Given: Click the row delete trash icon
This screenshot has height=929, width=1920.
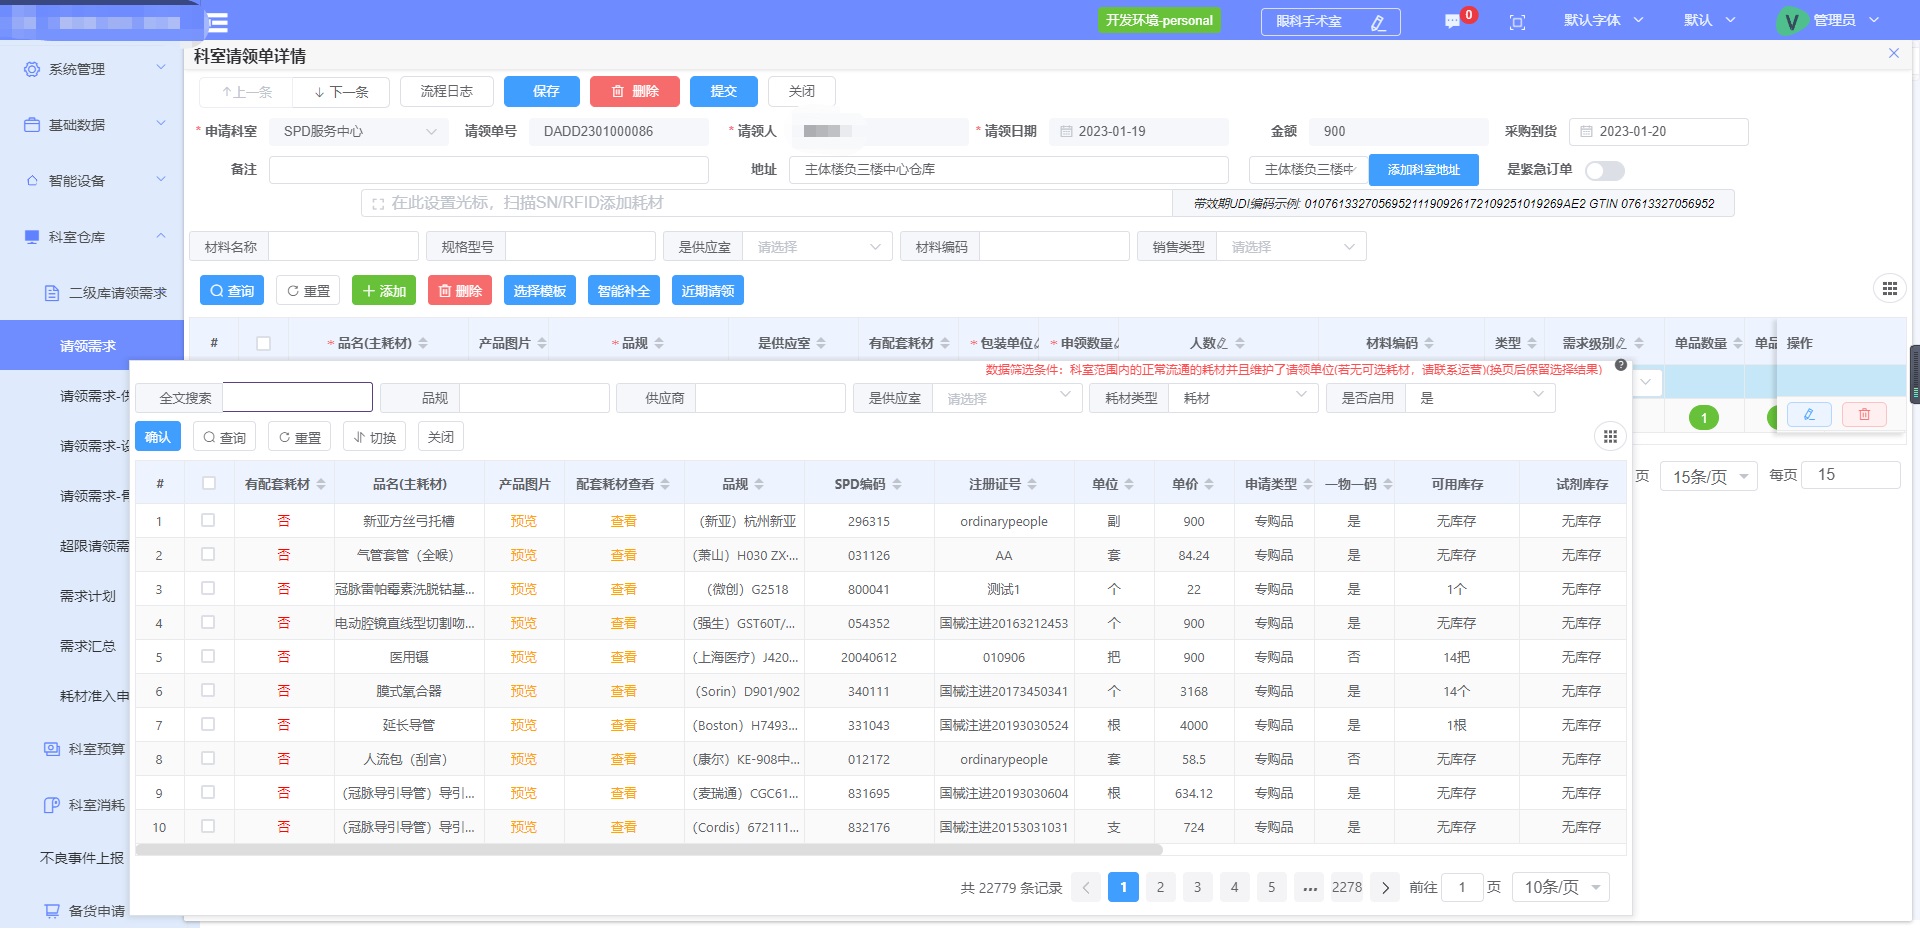Looking at the screenshot, I should click(x=1864, y=414).
